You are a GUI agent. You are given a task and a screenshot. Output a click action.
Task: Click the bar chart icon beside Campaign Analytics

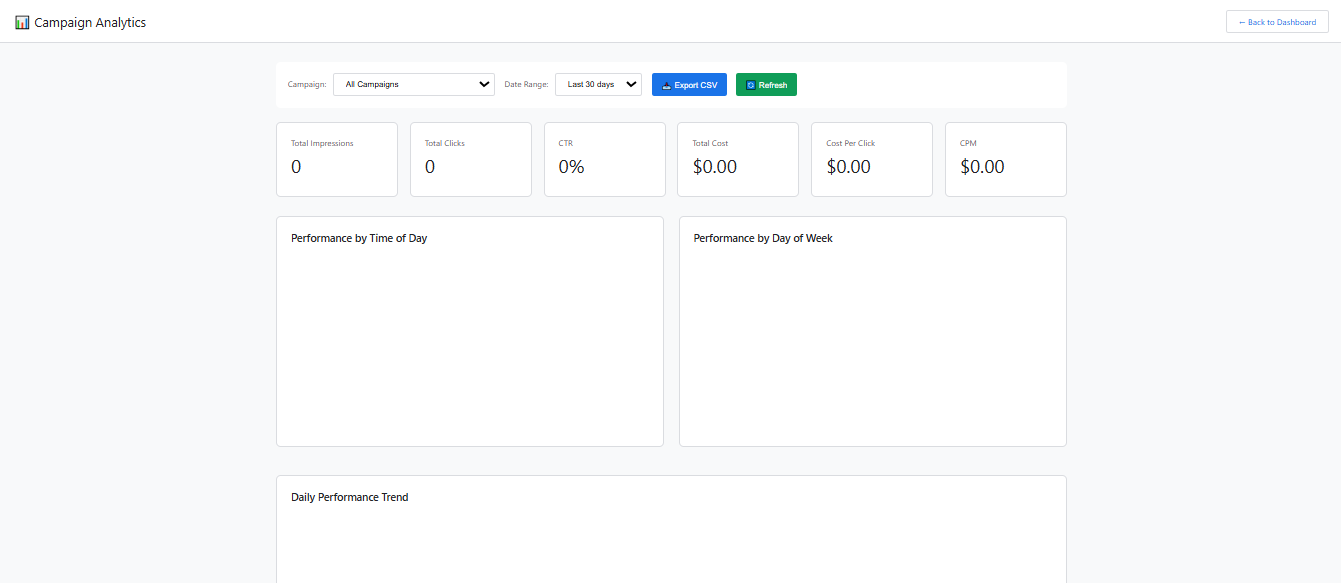tap(22, 22)
